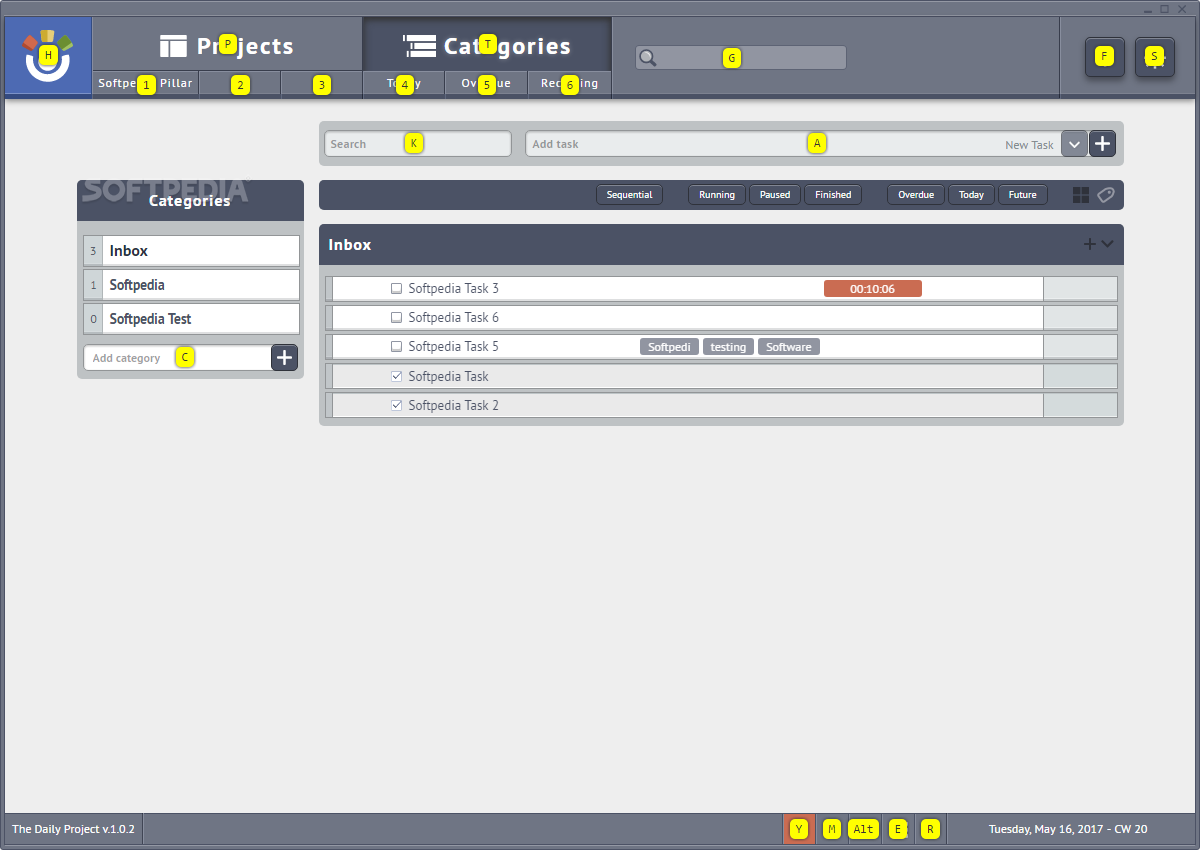Click the Softpedia Task 5 title

tap(453, 346)
